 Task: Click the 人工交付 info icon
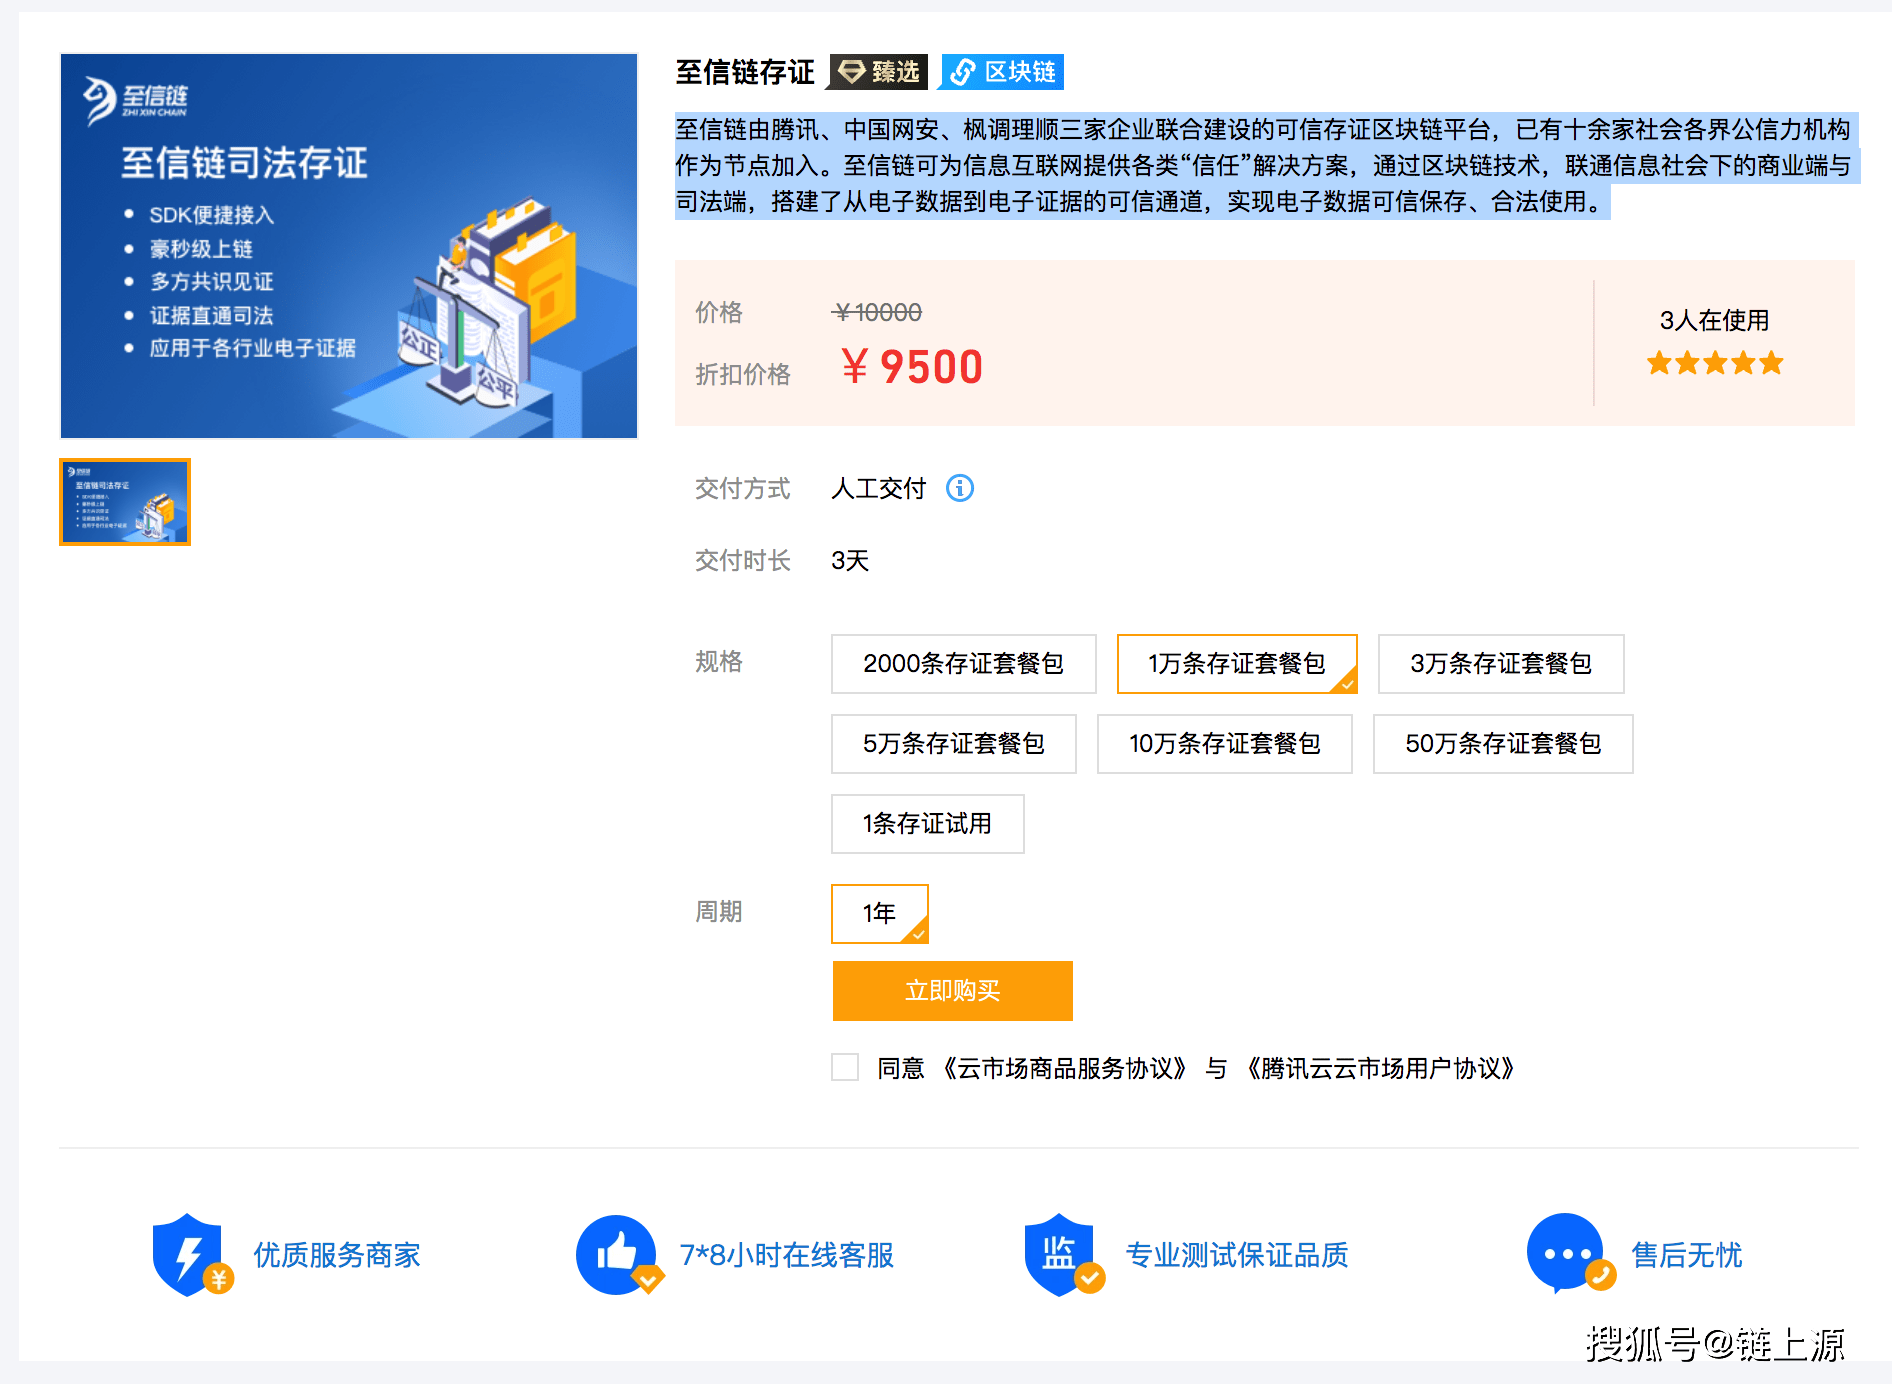pos(960,488)
